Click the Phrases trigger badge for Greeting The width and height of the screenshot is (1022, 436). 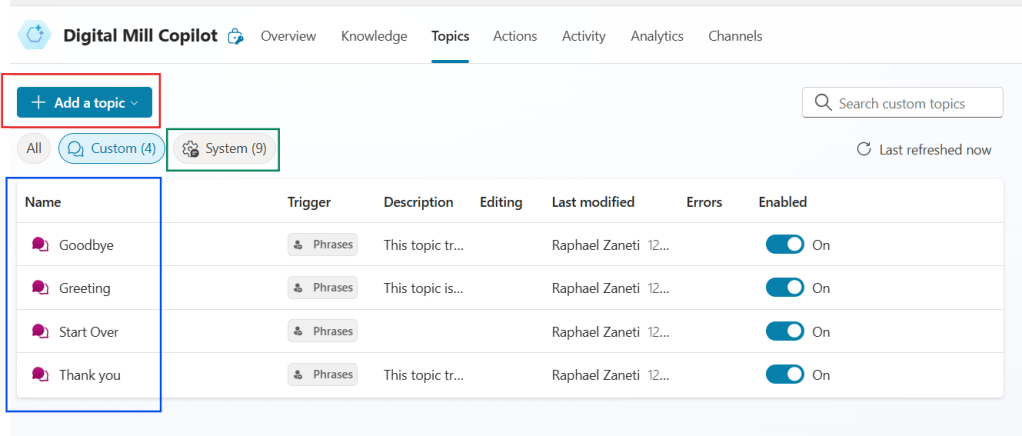point(323,287)
